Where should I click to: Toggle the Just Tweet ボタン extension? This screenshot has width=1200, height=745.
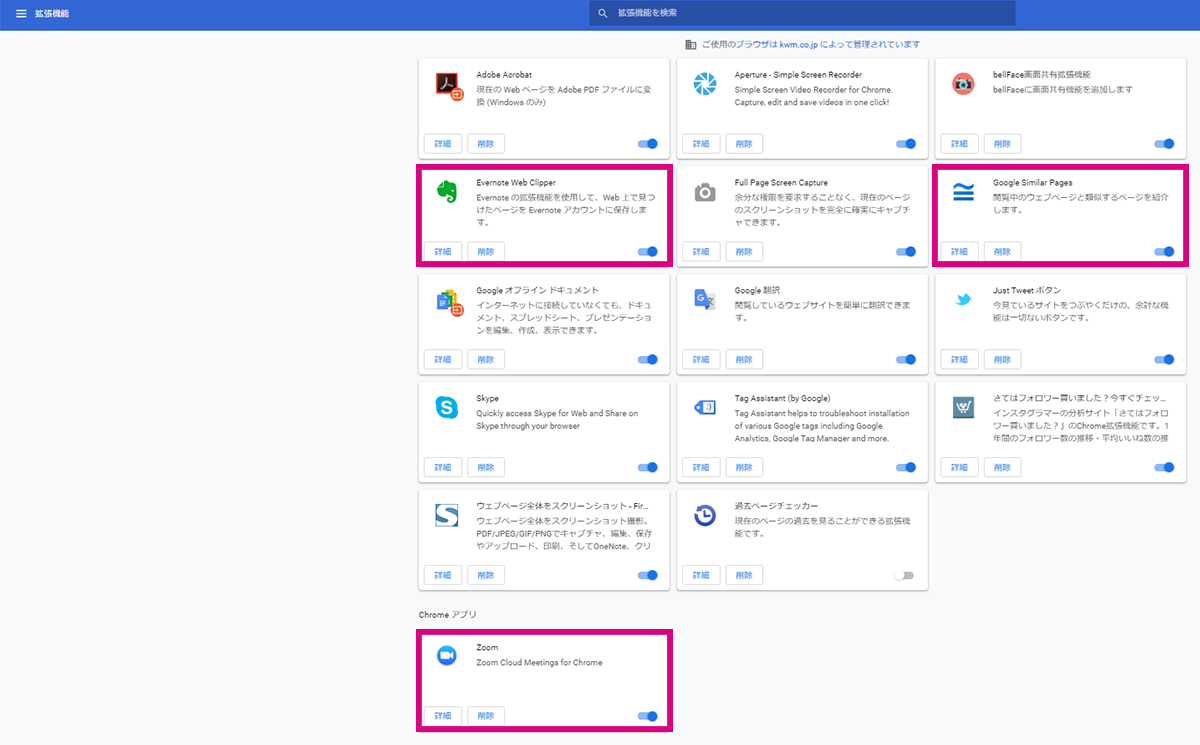pyautogui.click(x=1164, y=359)
